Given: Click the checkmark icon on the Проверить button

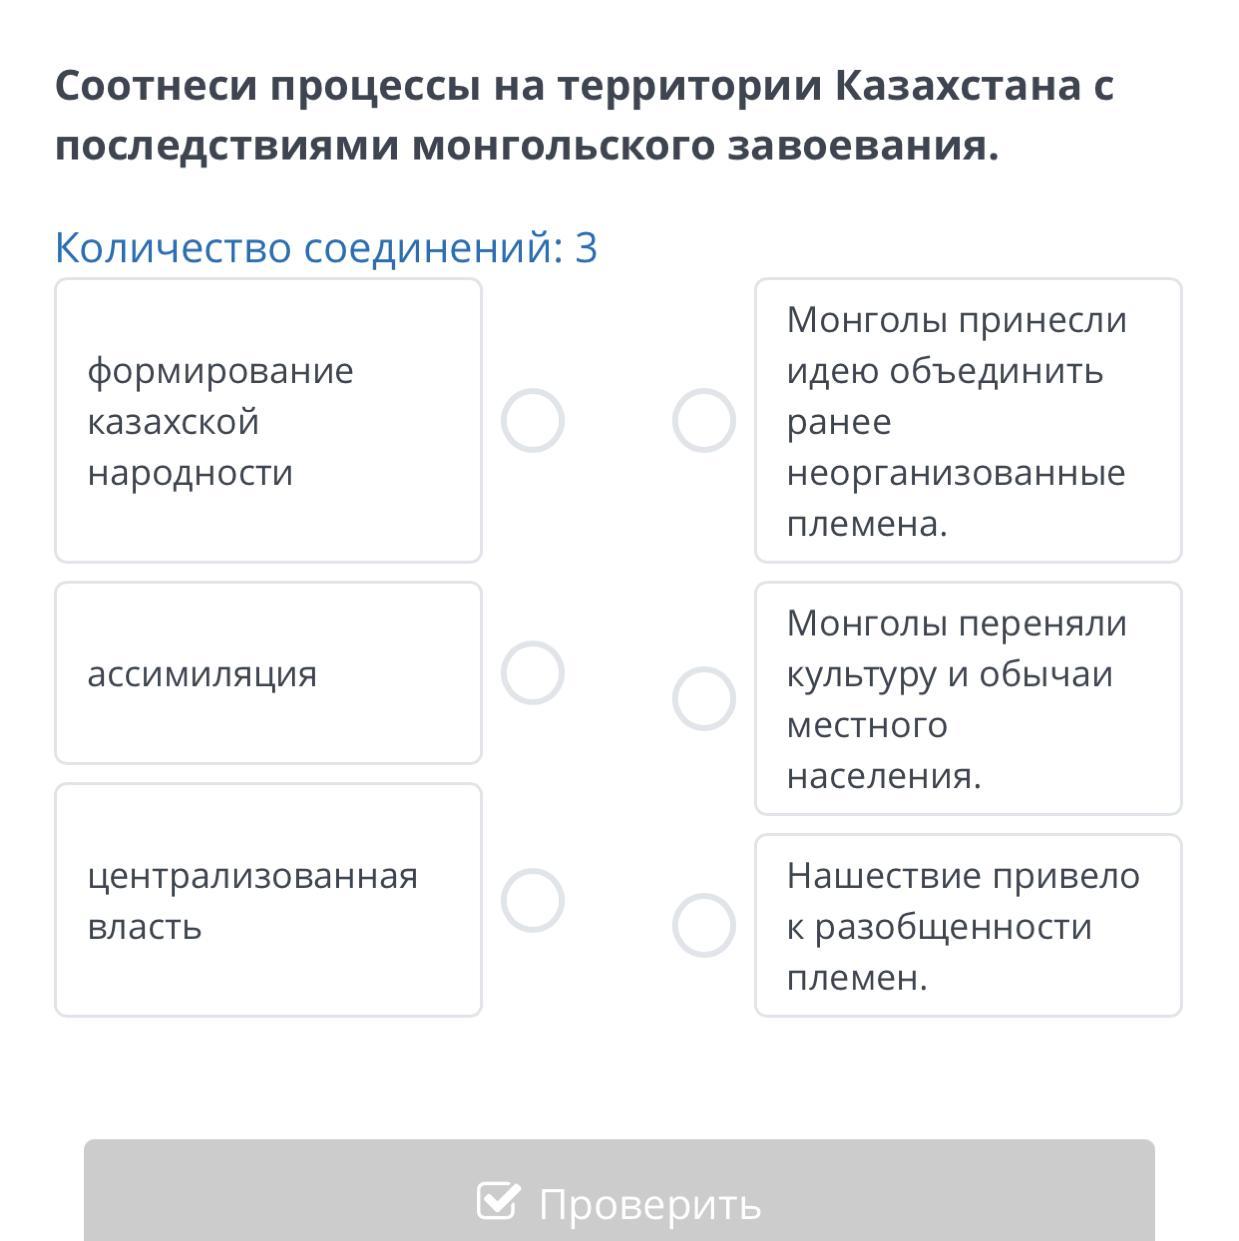Looking at the screenshot, I should [x=498, y=1201].
